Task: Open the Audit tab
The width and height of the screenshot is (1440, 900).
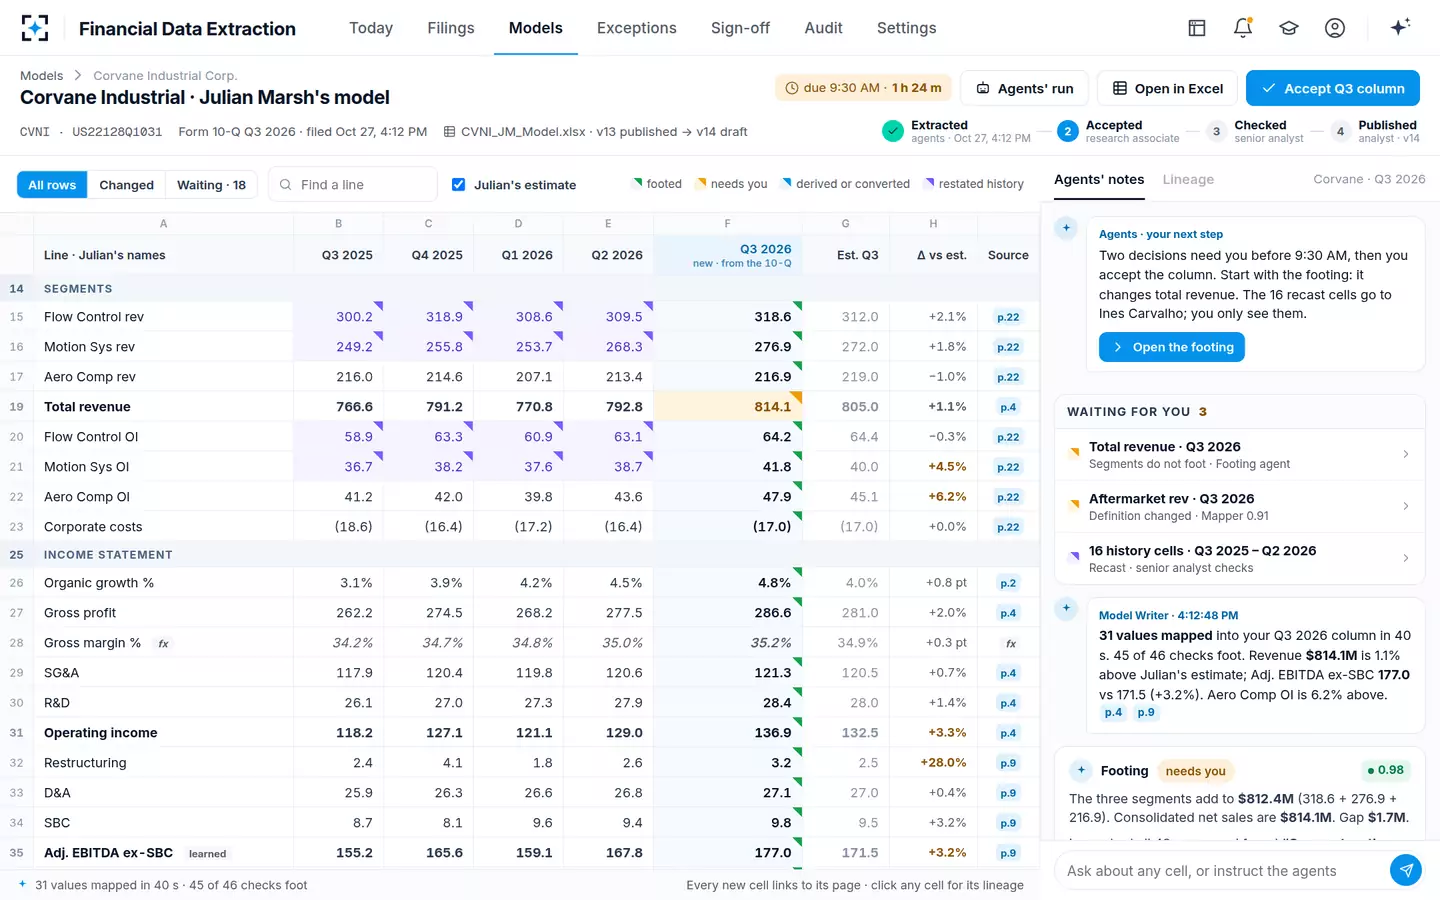Action: click(823, 28)
